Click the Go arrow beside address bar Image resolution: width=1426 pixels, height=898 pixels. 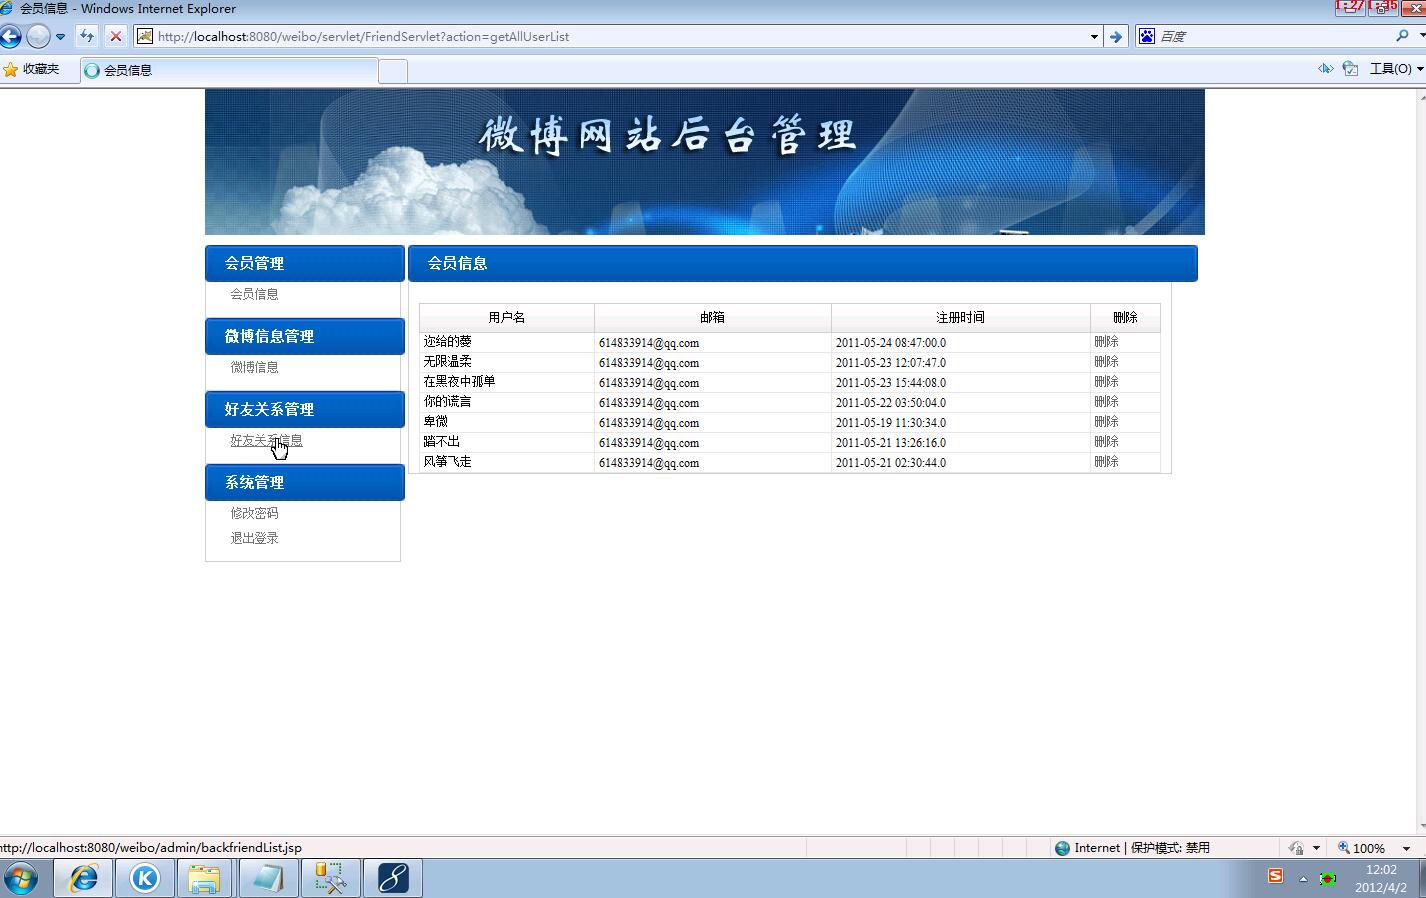click(1116, 36)
